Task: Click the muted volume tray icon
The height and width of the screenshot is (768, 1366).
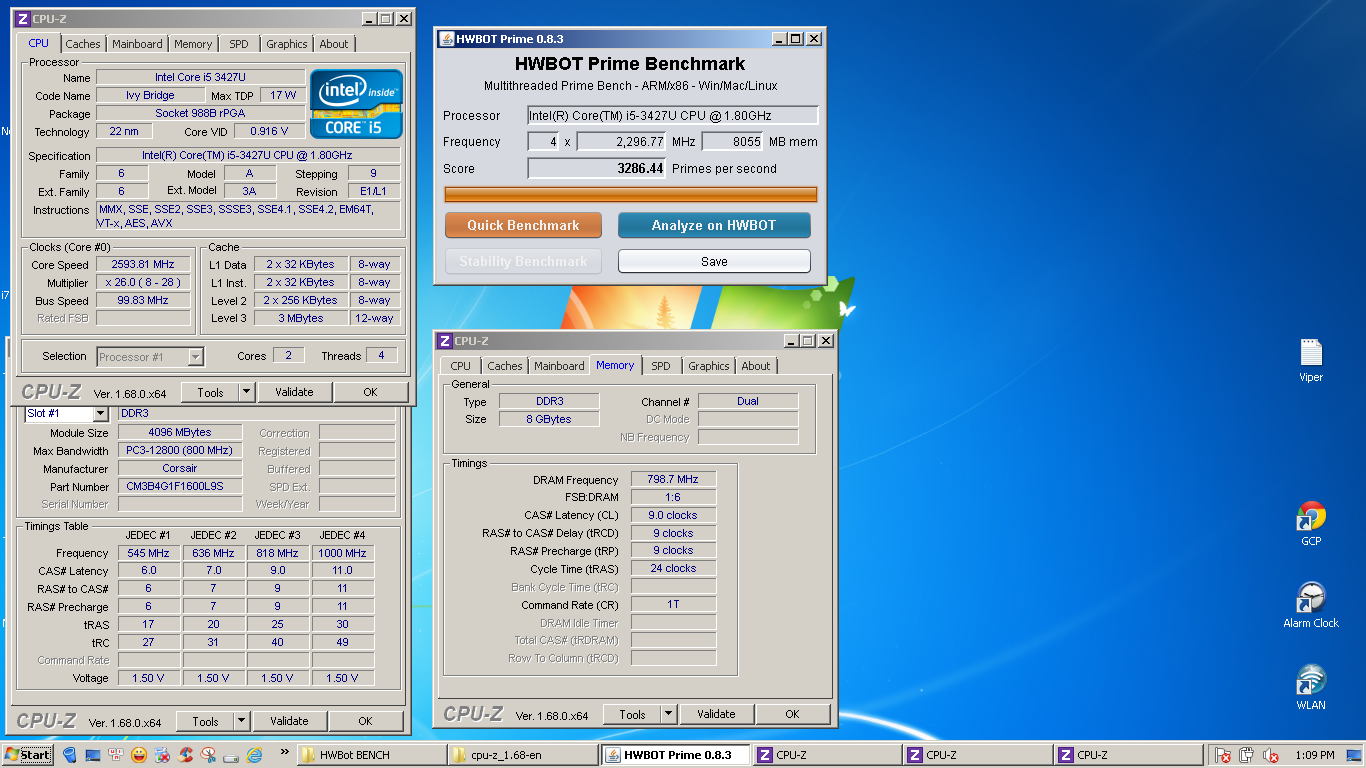Action: click(1271, 755)
